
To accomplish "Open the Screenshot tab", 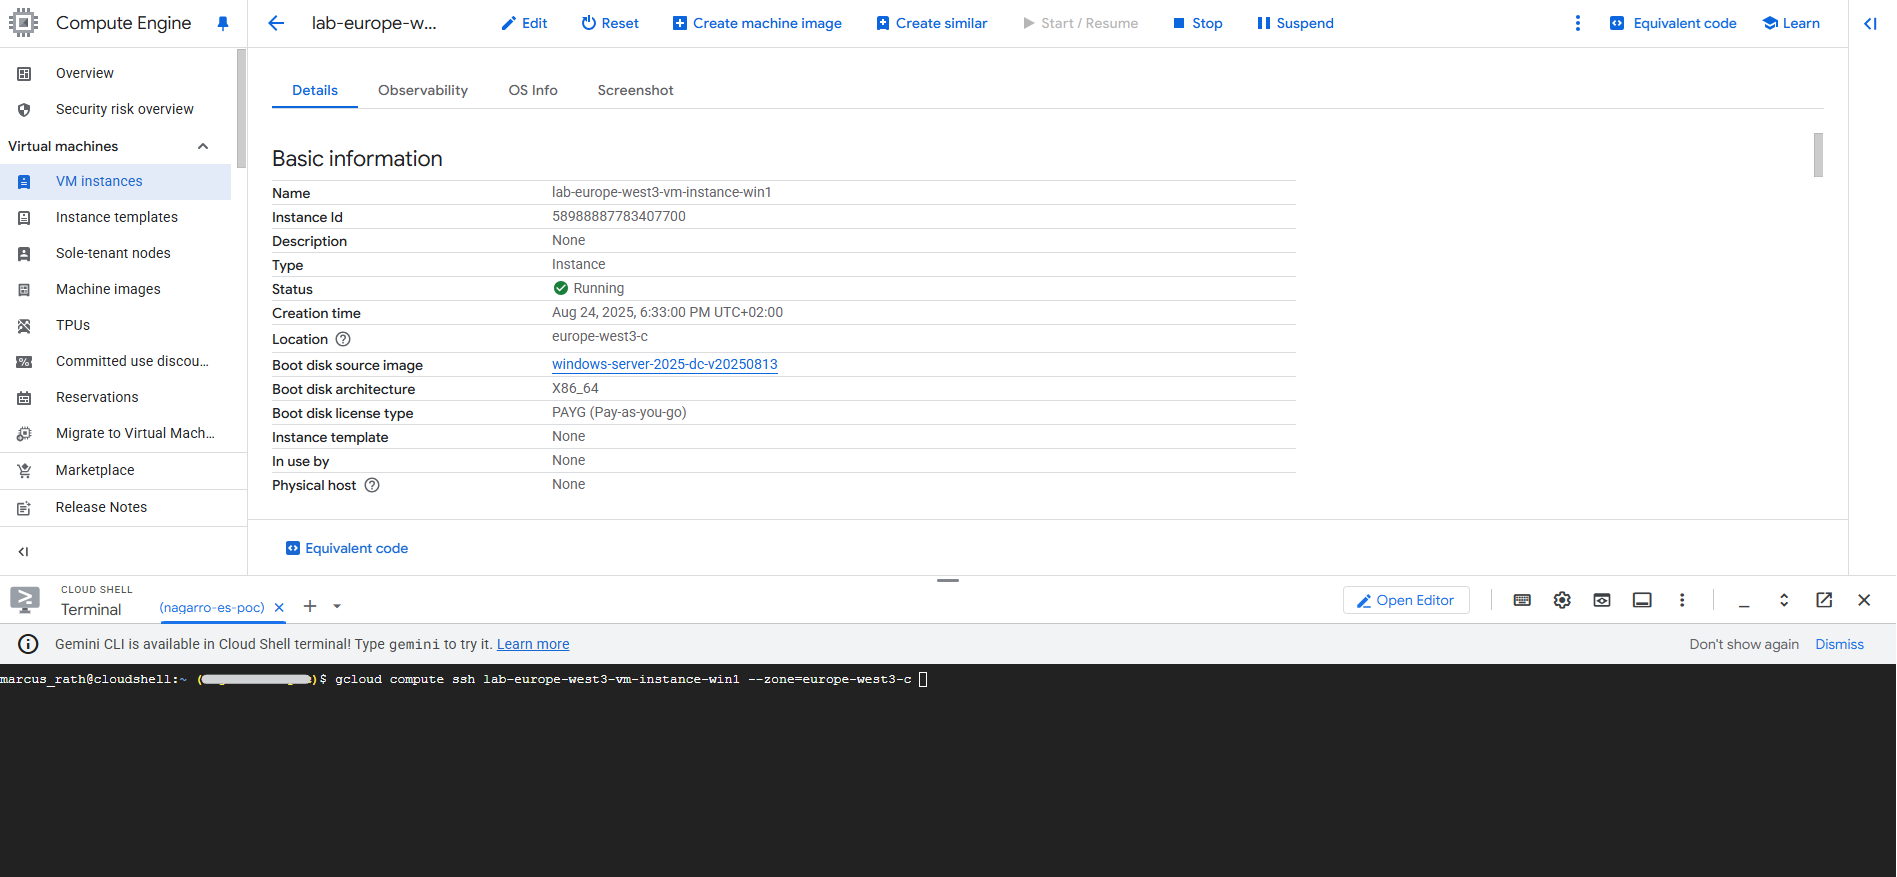I will coord(635,90).
